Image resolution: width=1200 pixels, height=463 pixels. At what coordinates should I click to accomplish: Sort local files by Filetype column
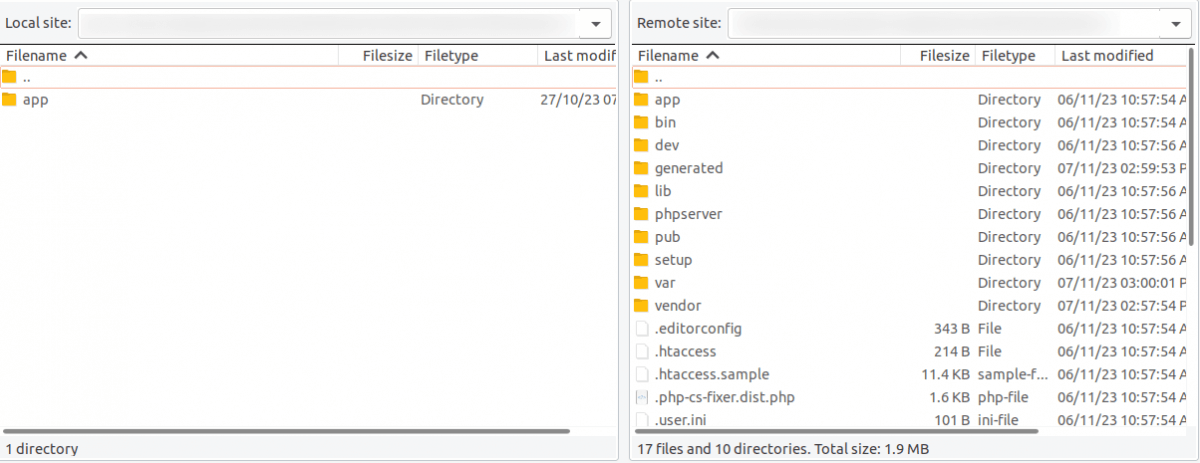pyautogui.click(x=451, y=56)
